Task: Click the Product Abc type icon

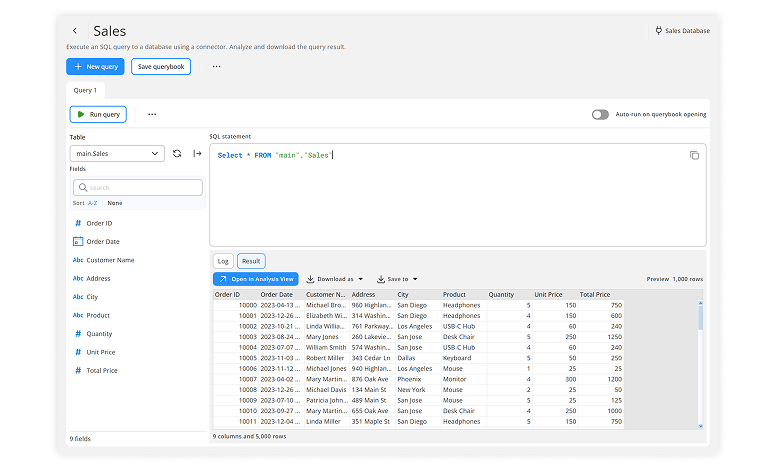Action: tap(78, 315)
